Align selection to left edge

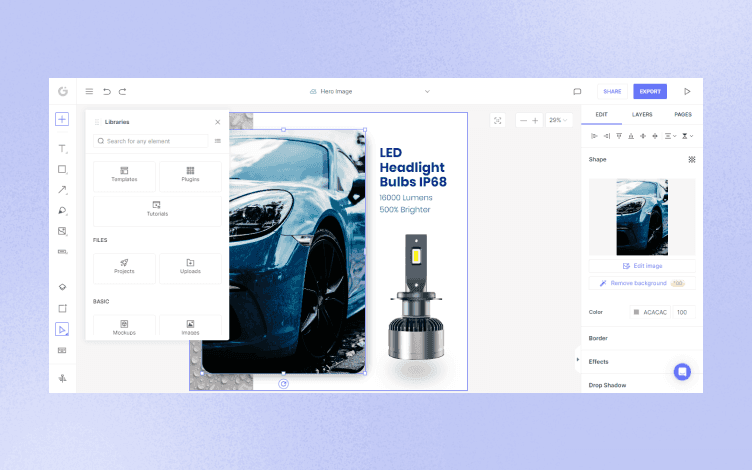(594, 136)
